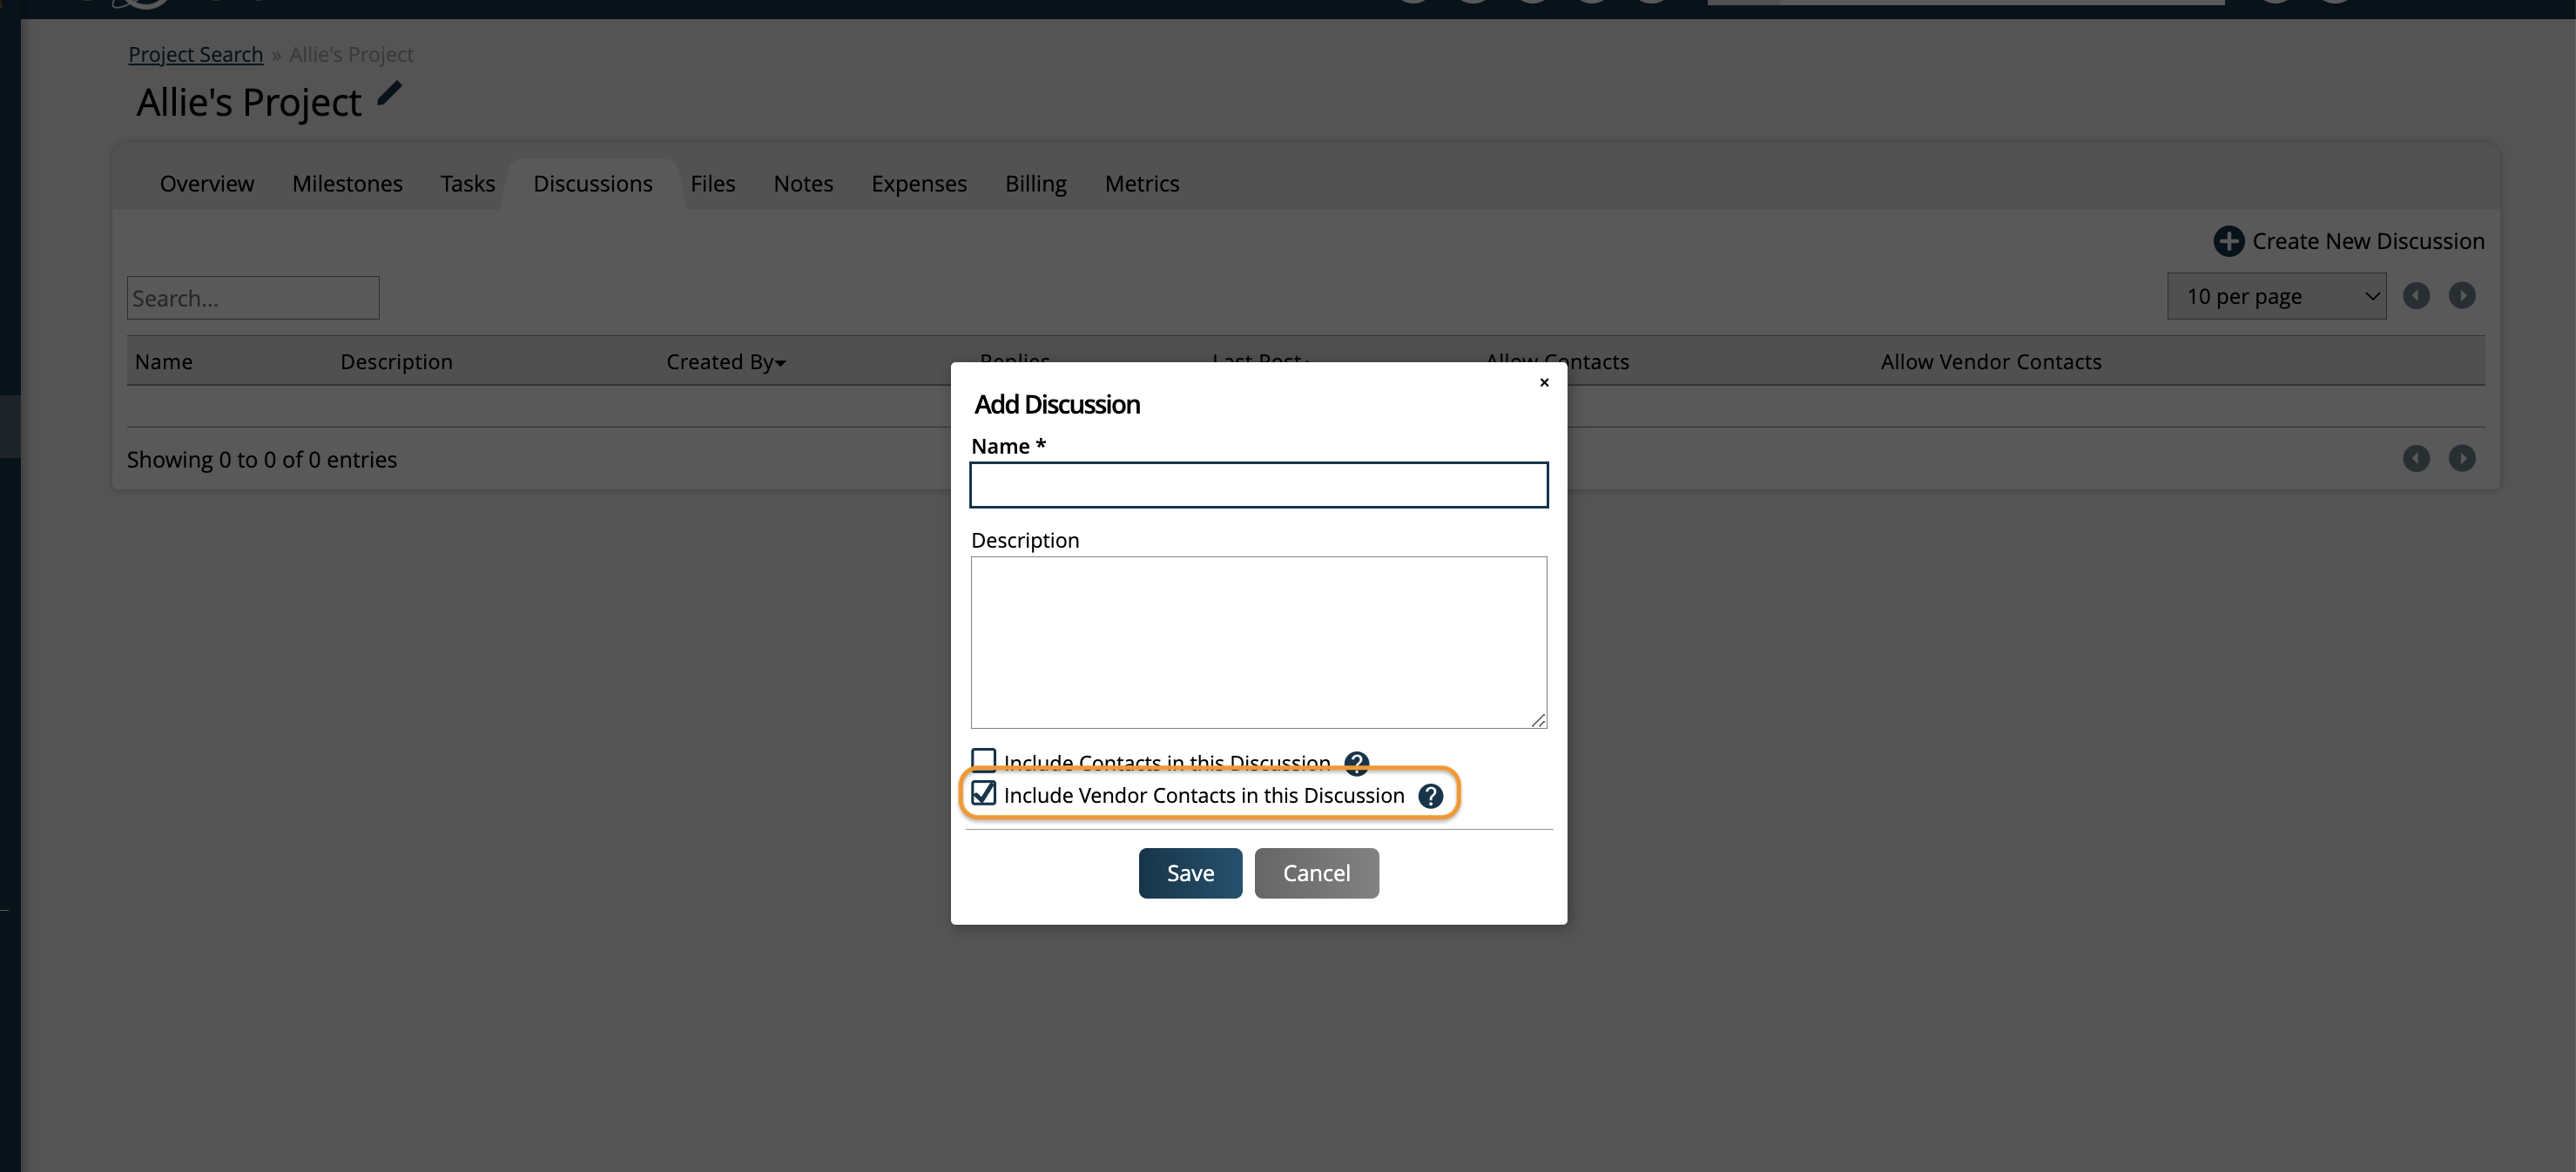
Task: Cancel the Add Discussion dialog
Action: (x=1316, y=873)
